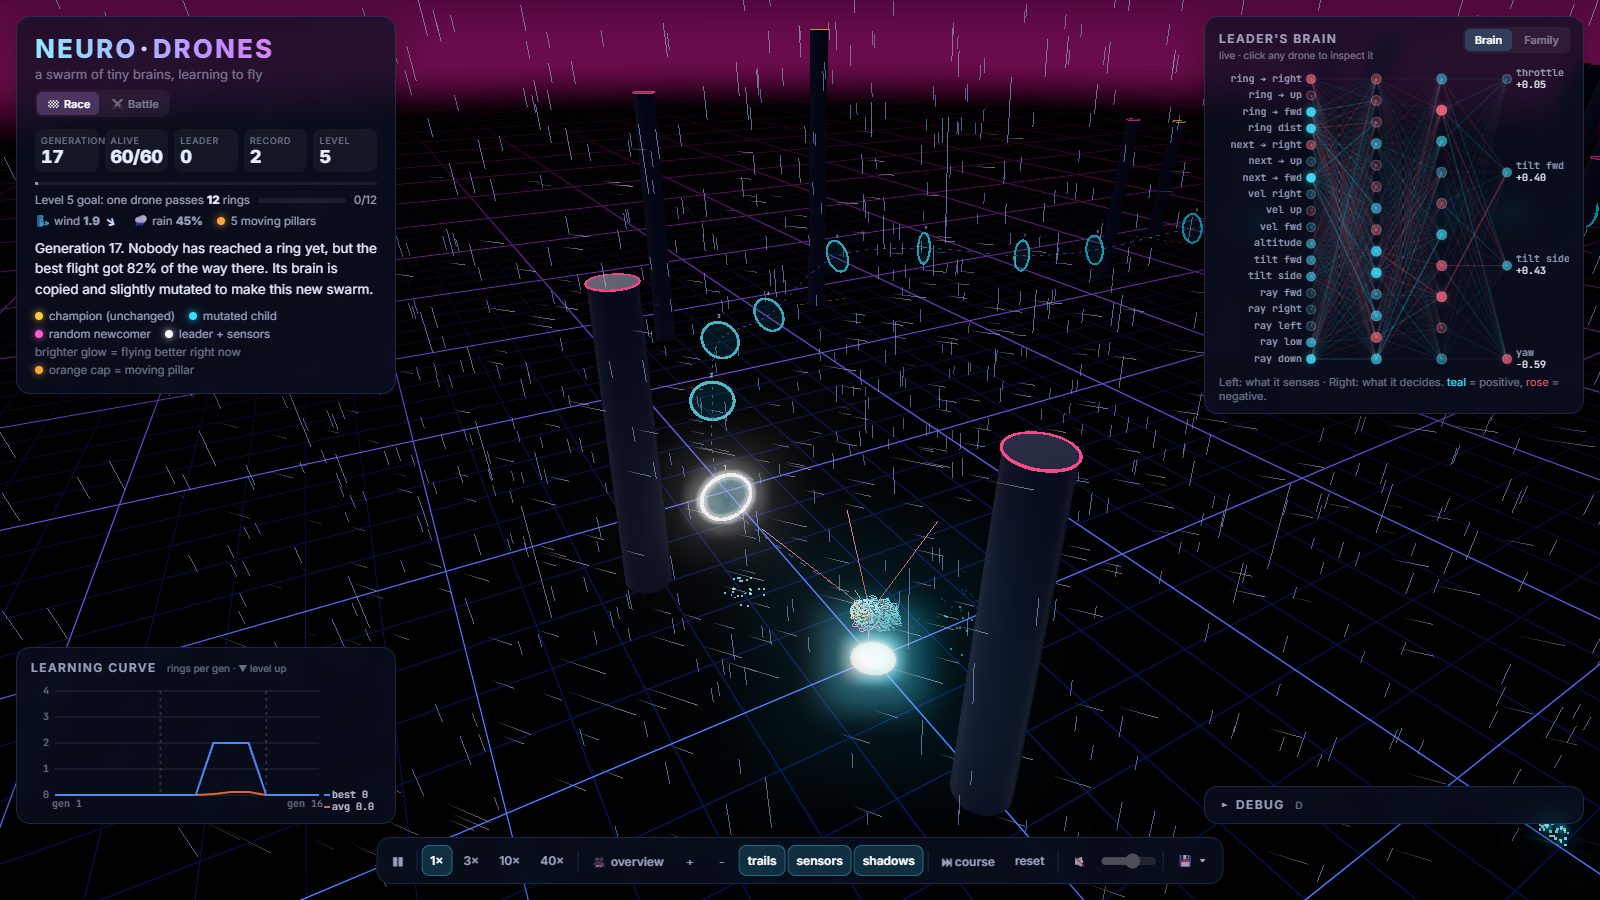Set speed to 10×
This screenshot has width=1600, height=900.
click(x=509, y=861)
